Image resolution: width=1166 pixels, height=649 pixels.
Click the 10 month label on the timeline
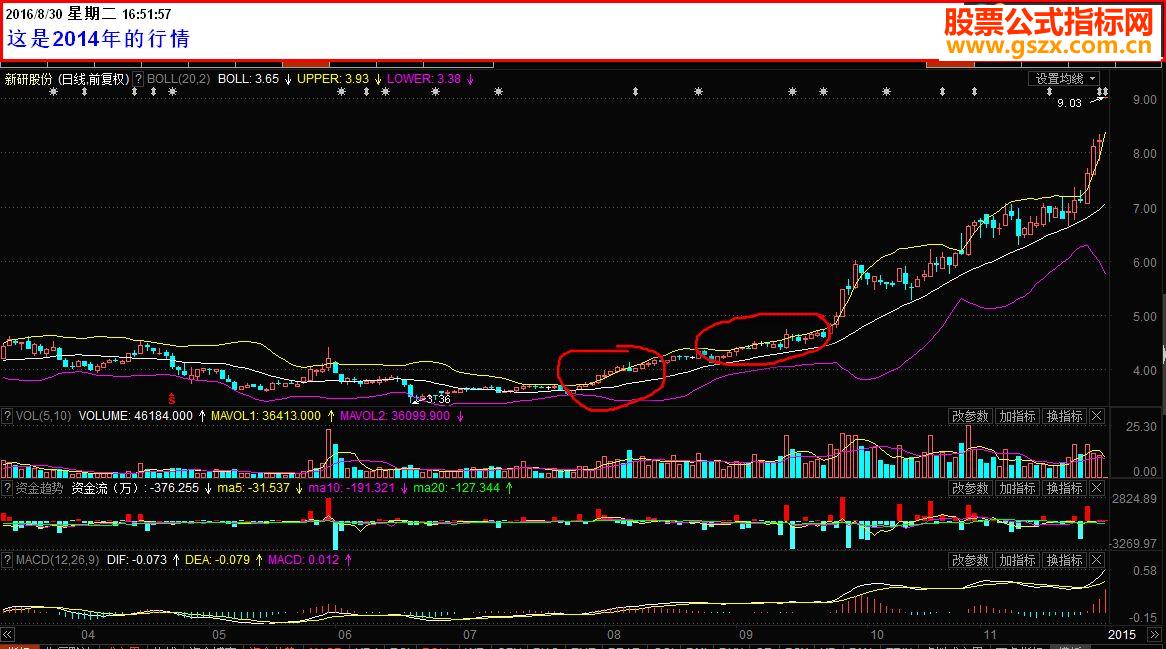point(877,635)
